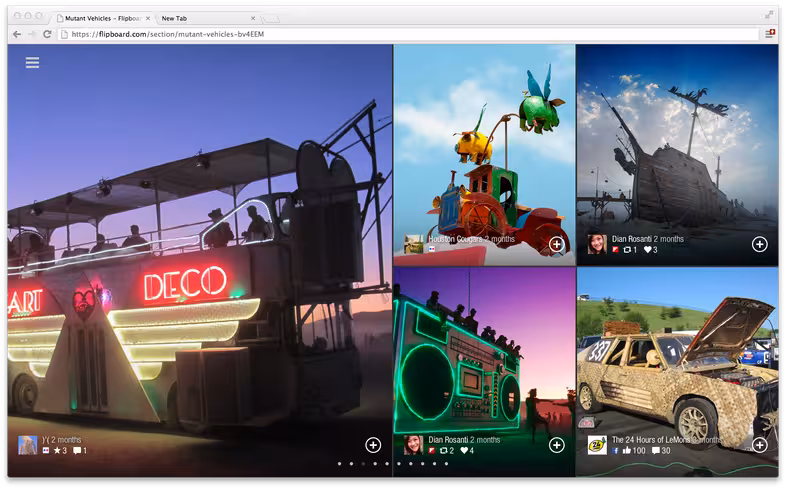Add the Art Deco bus photo with plus icon
This screenshot has height=488, width=786.
(x=373, y=445)
